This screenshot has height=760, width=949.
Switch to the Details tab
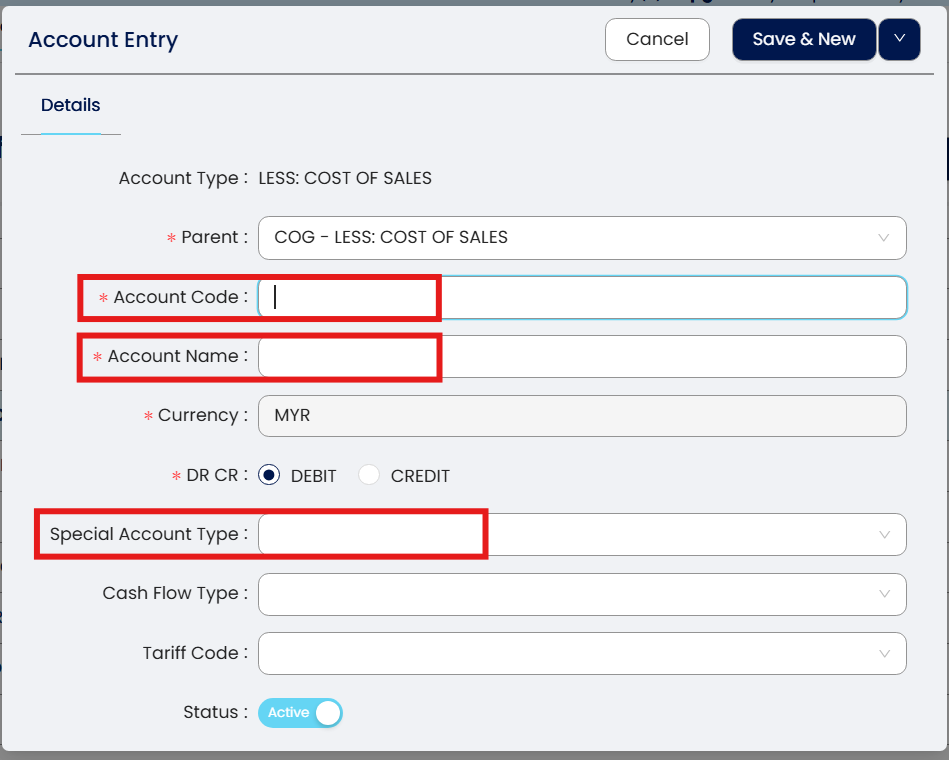coord(70,105)
